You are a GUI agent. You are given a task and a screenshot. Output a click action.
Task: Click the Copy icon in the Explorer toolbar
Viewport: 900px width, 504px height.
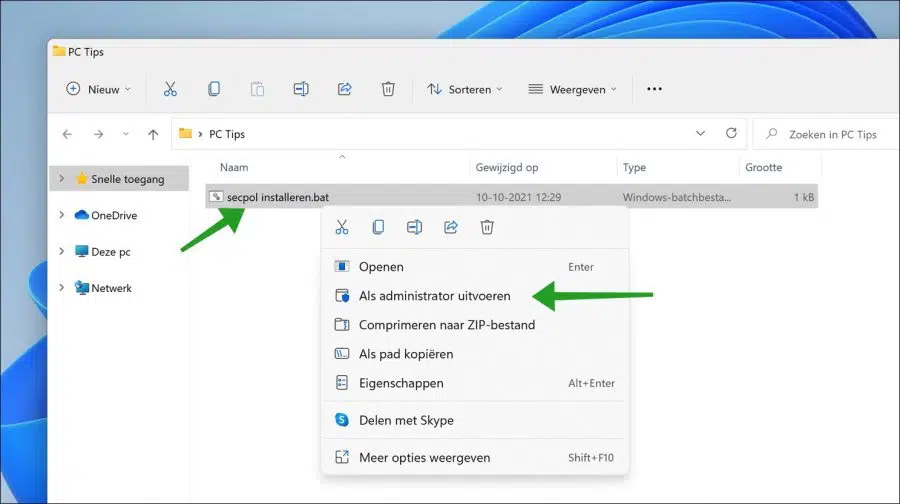pos(214,89)
